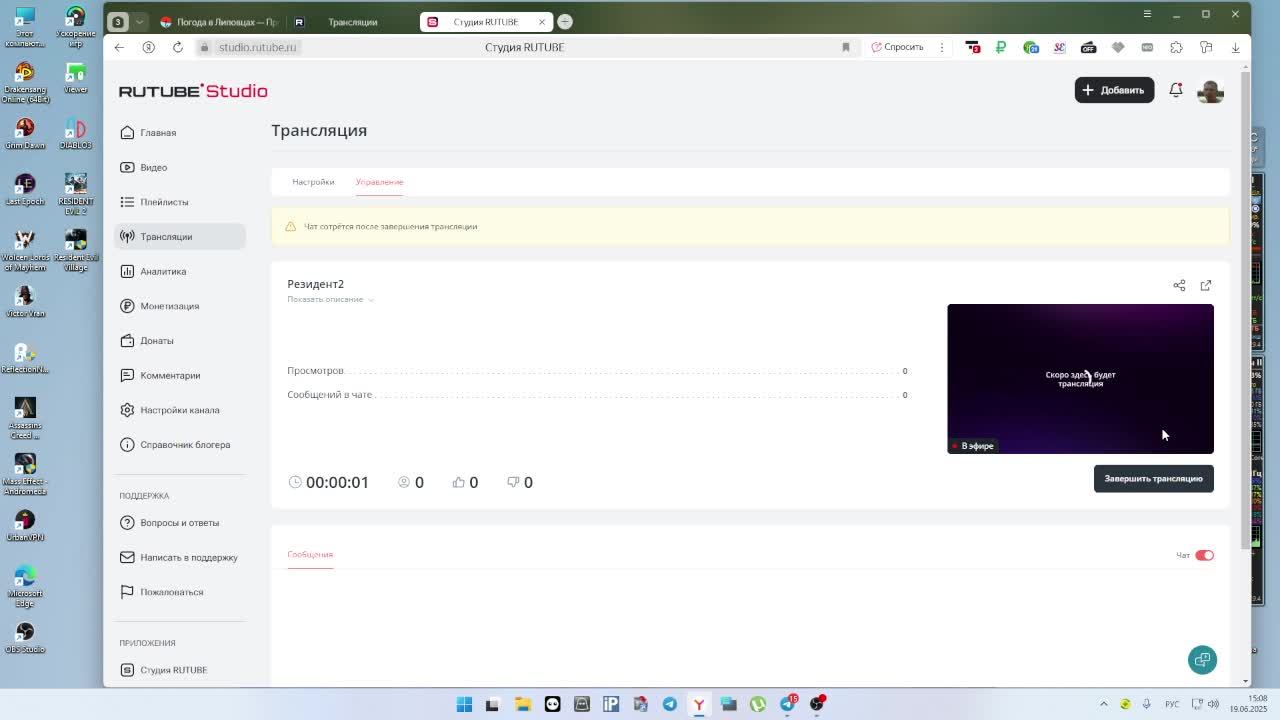Viewport: 1280px width, 720px height.
Task: Click the RUTUBE Studio logo
Action: point(193,91)
